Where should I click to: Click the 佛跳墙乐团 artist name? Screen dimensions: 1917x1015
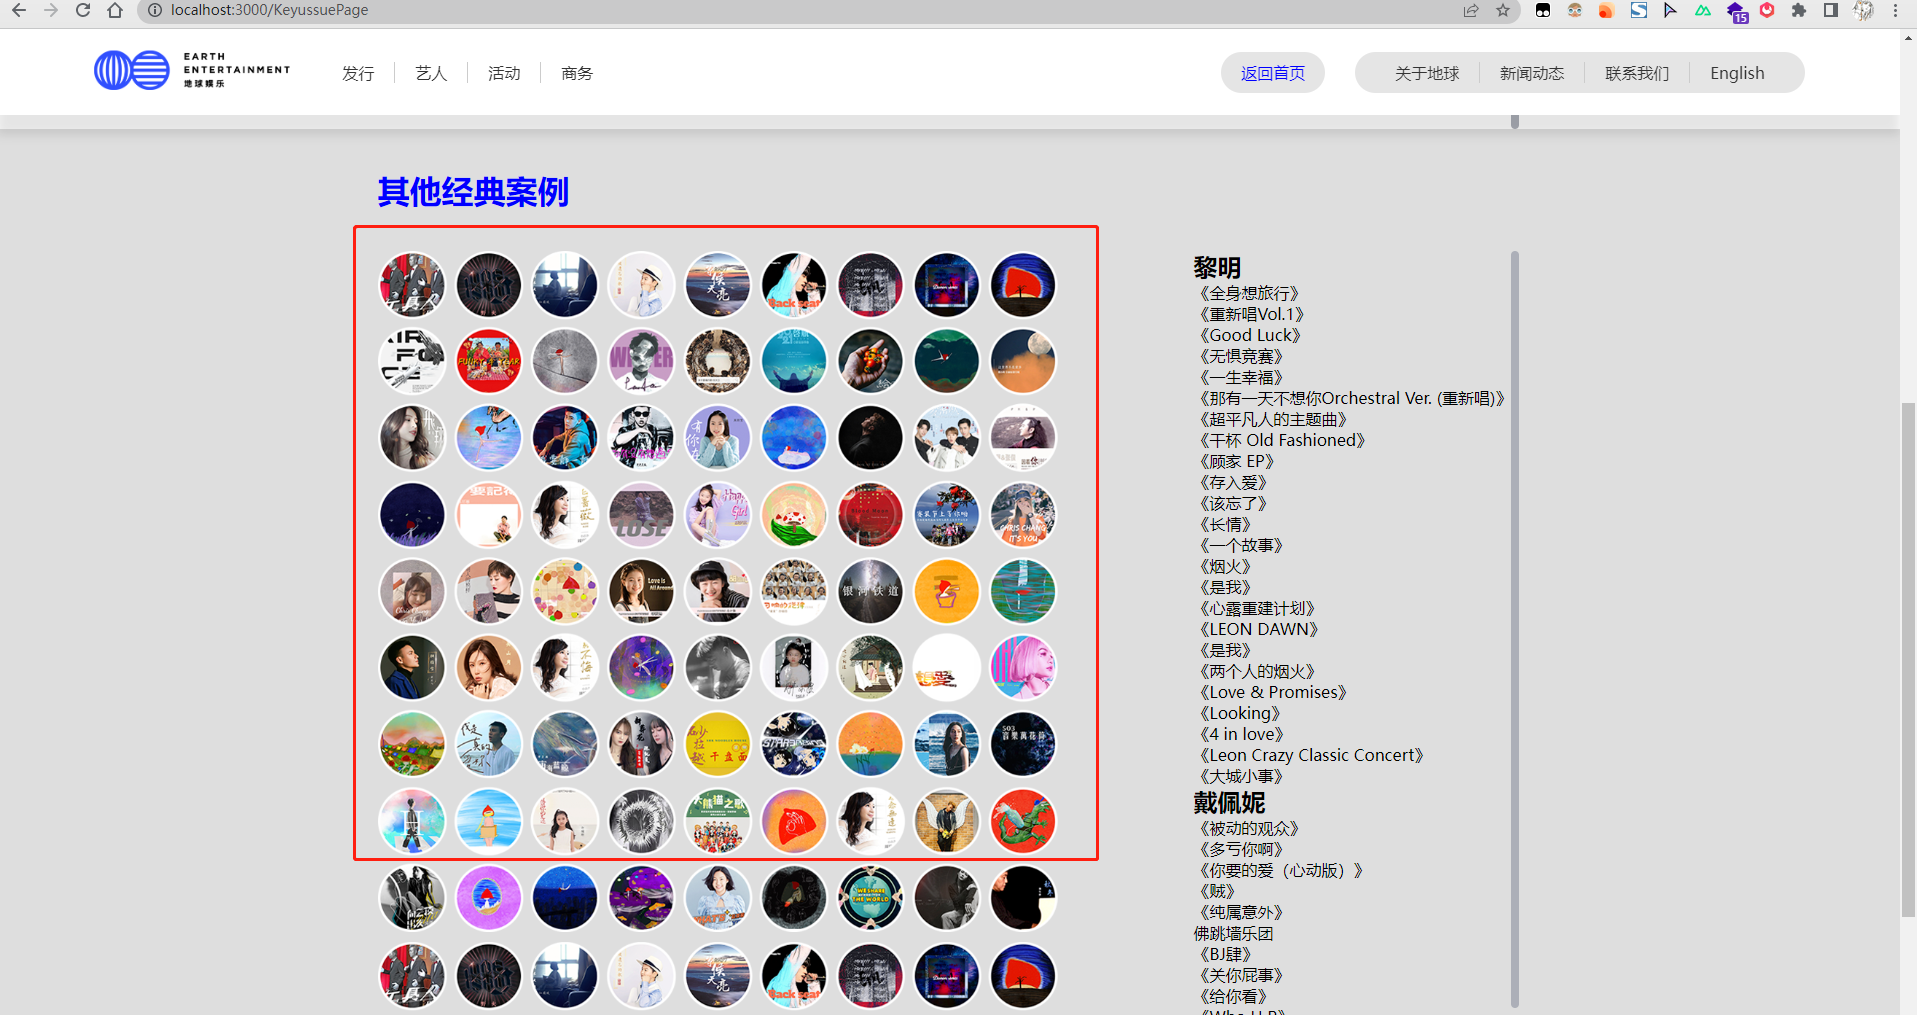[1234, 933]
